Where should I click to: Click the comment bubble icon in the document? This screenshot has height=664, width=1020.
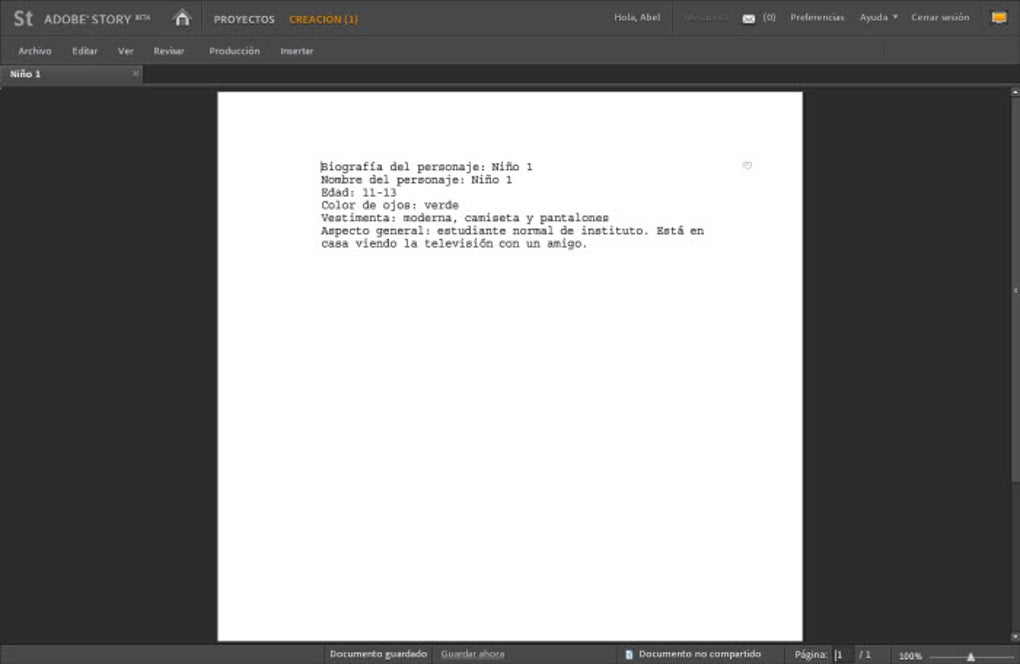point(747,166)
